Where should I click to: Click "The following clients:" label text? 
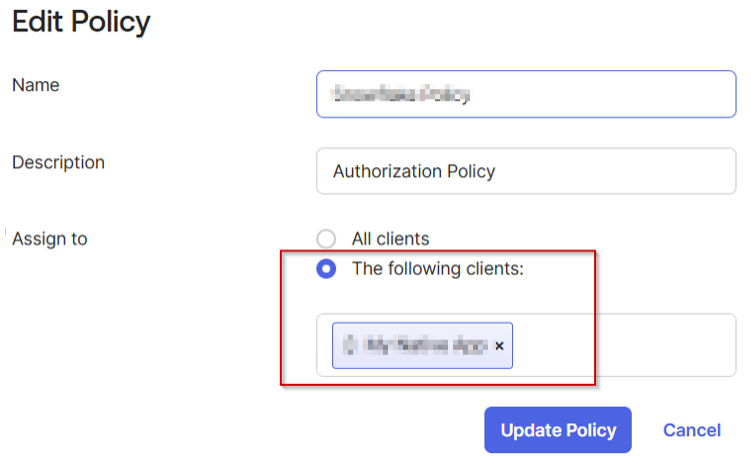(437, 269)
